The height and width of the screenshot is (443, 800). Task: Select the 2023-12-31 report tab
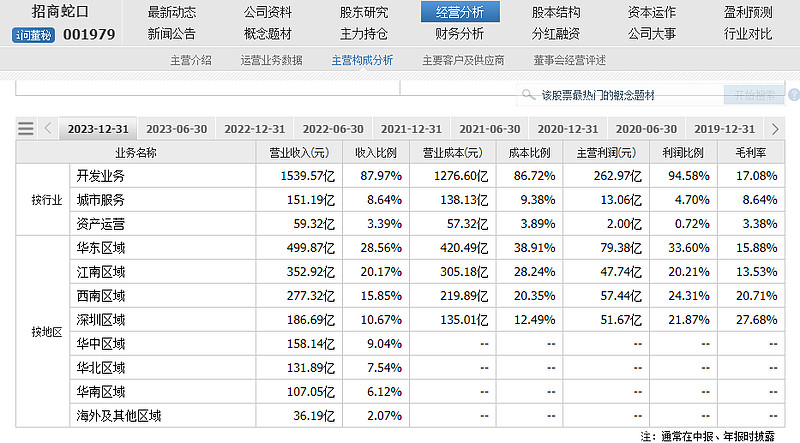pos(98,129)
